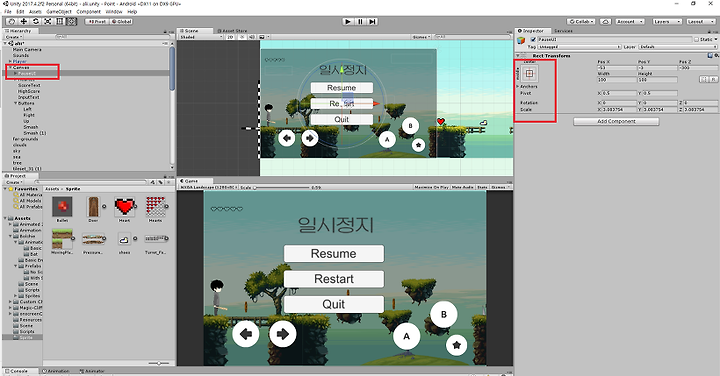Click the Step frame button

pyautogui.click(x=372, y=22)
